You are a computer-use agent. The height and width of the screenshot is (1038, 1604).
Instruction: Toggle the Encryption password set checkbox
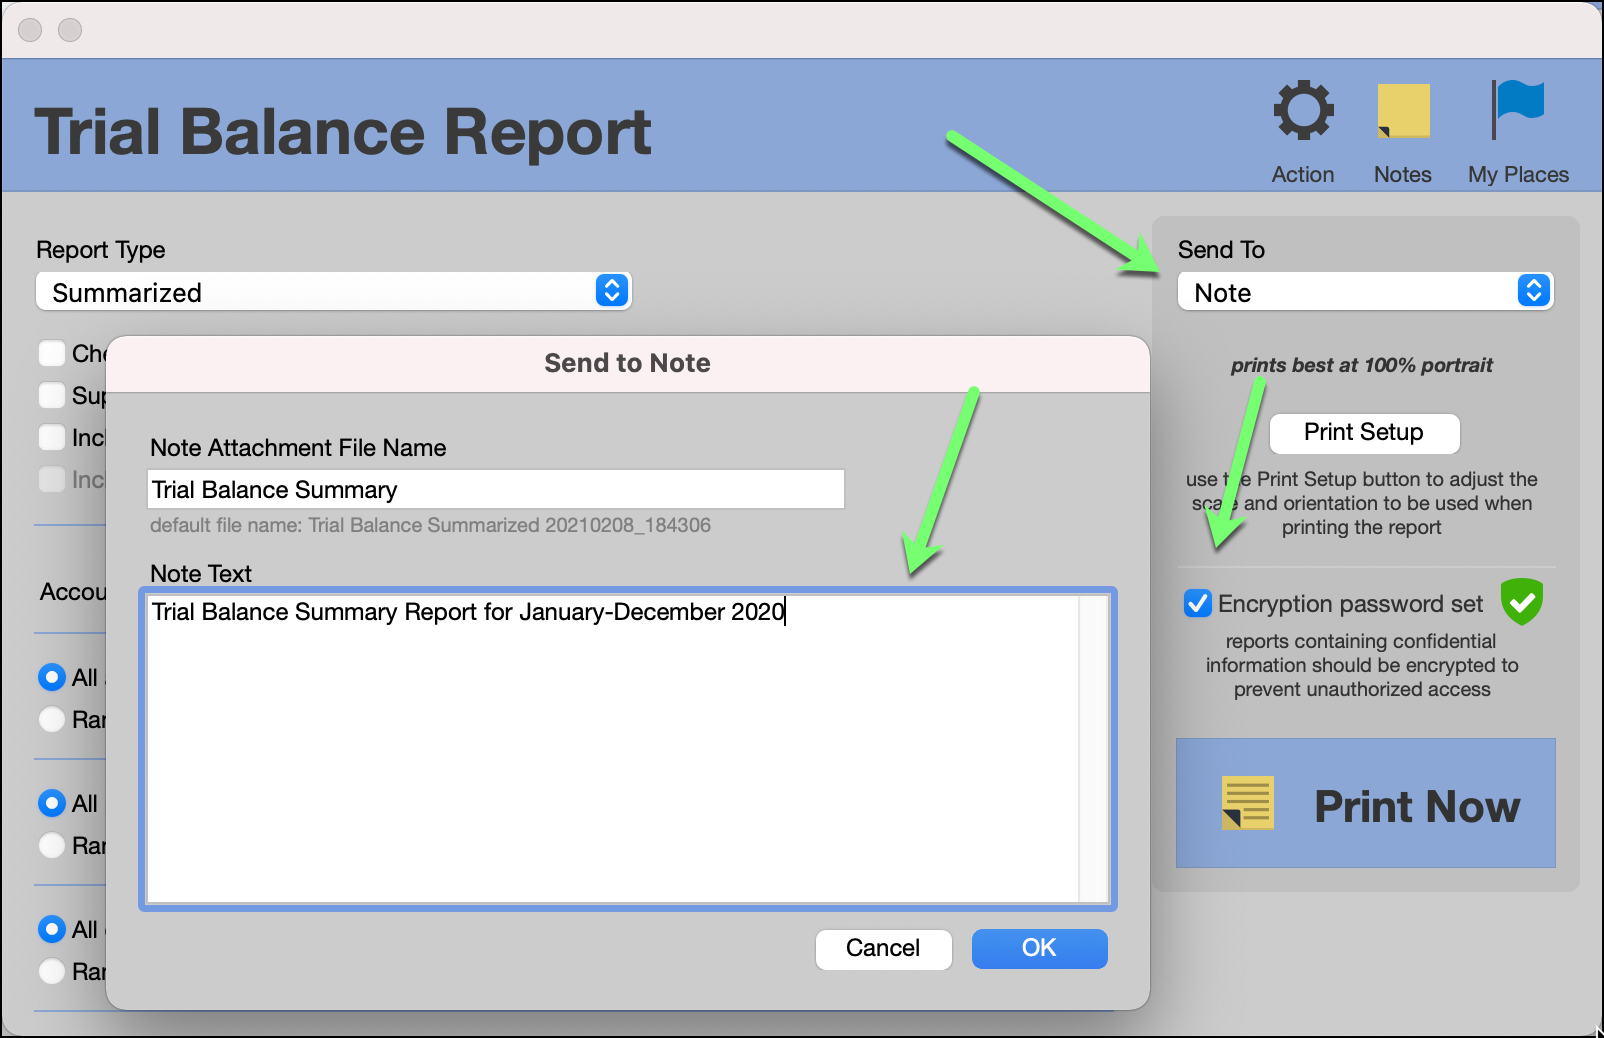coord(1196,603)
